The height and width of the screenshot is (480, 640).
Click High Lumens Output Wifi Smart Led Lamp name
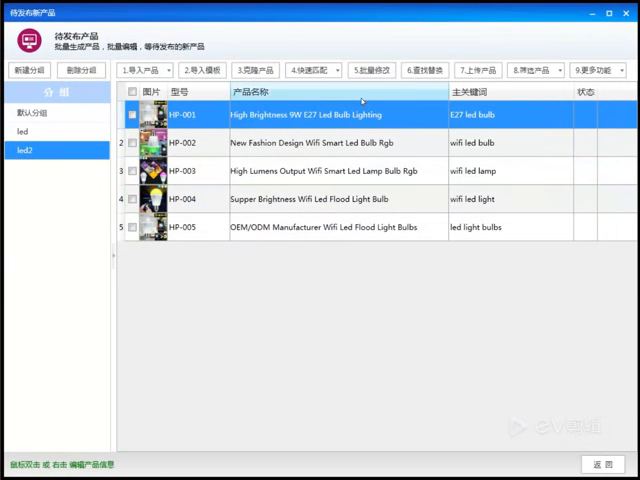tap(324, 171)
